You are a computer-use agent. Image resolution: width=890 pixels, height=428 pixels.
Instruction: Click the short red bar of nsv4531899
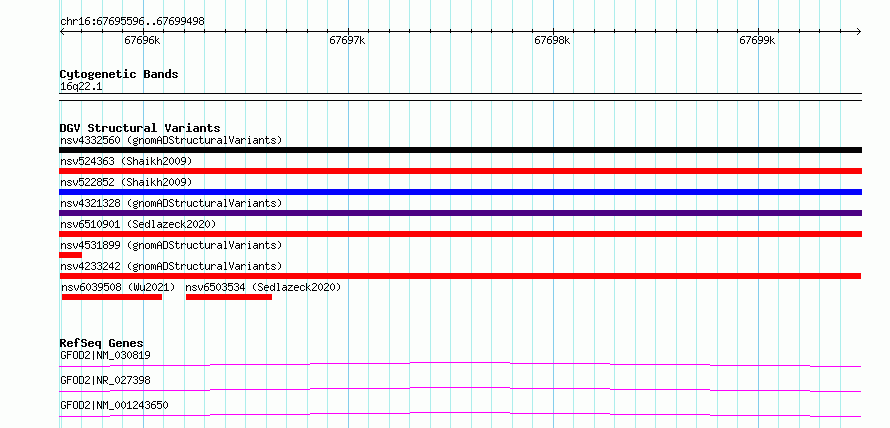click(70, 255)
